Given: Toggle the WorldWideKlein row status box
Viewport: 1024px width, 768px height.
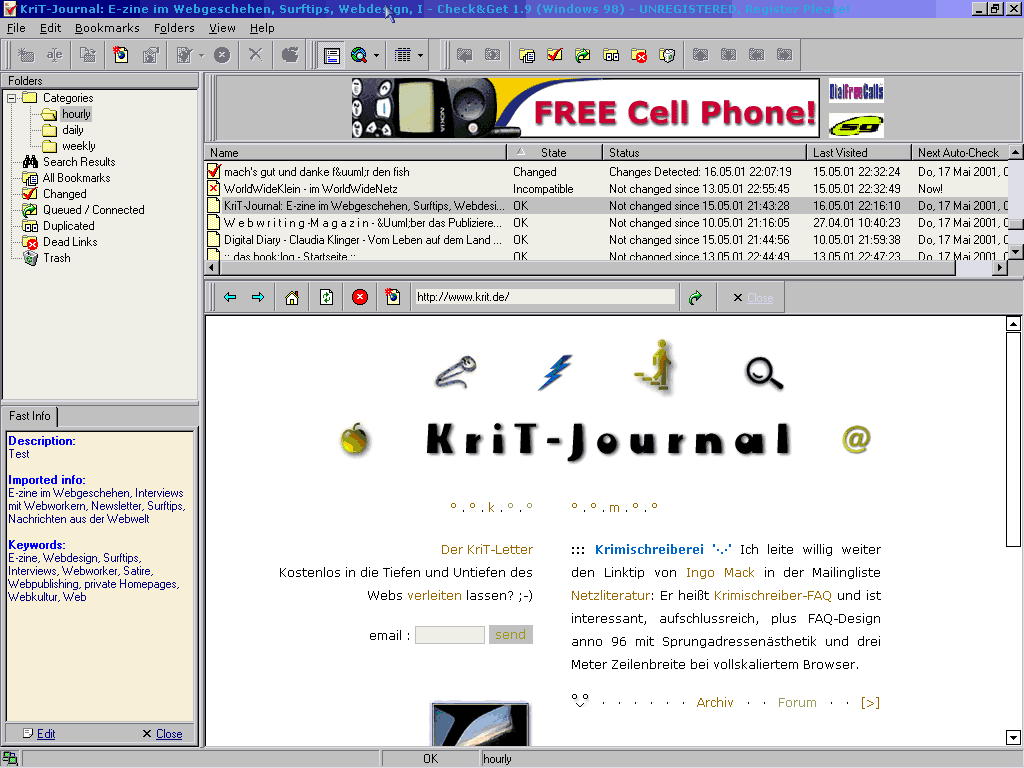Looking at the screenshot, I should (214, 189).
